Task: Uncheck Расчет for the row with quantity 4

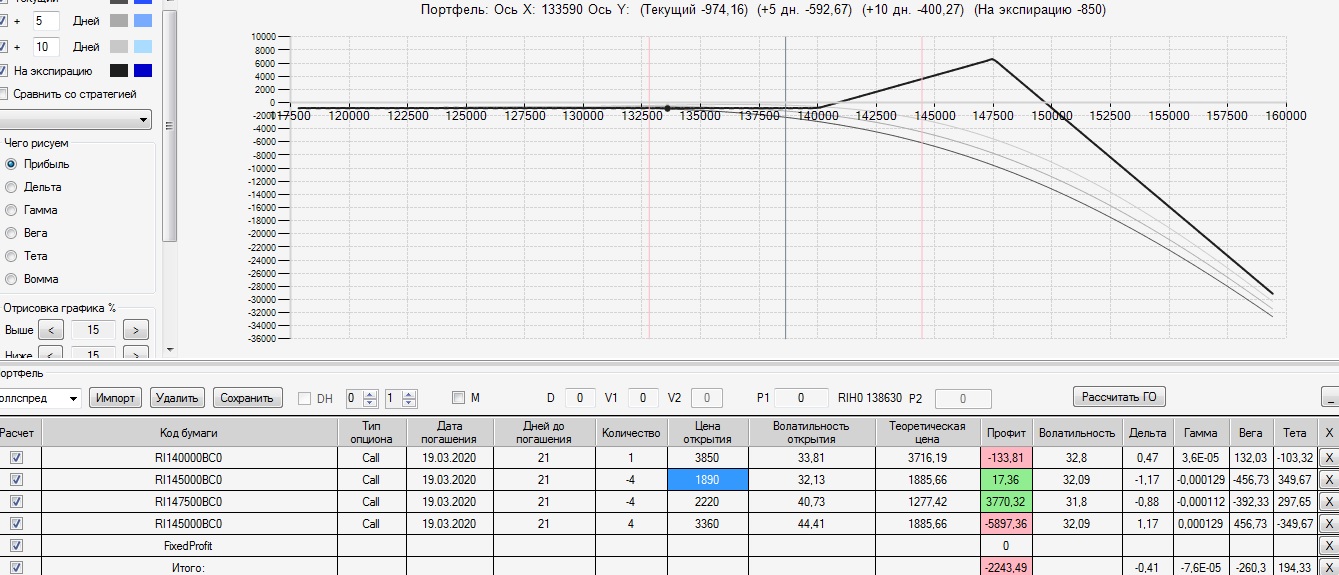Action: tap(16, 524)
